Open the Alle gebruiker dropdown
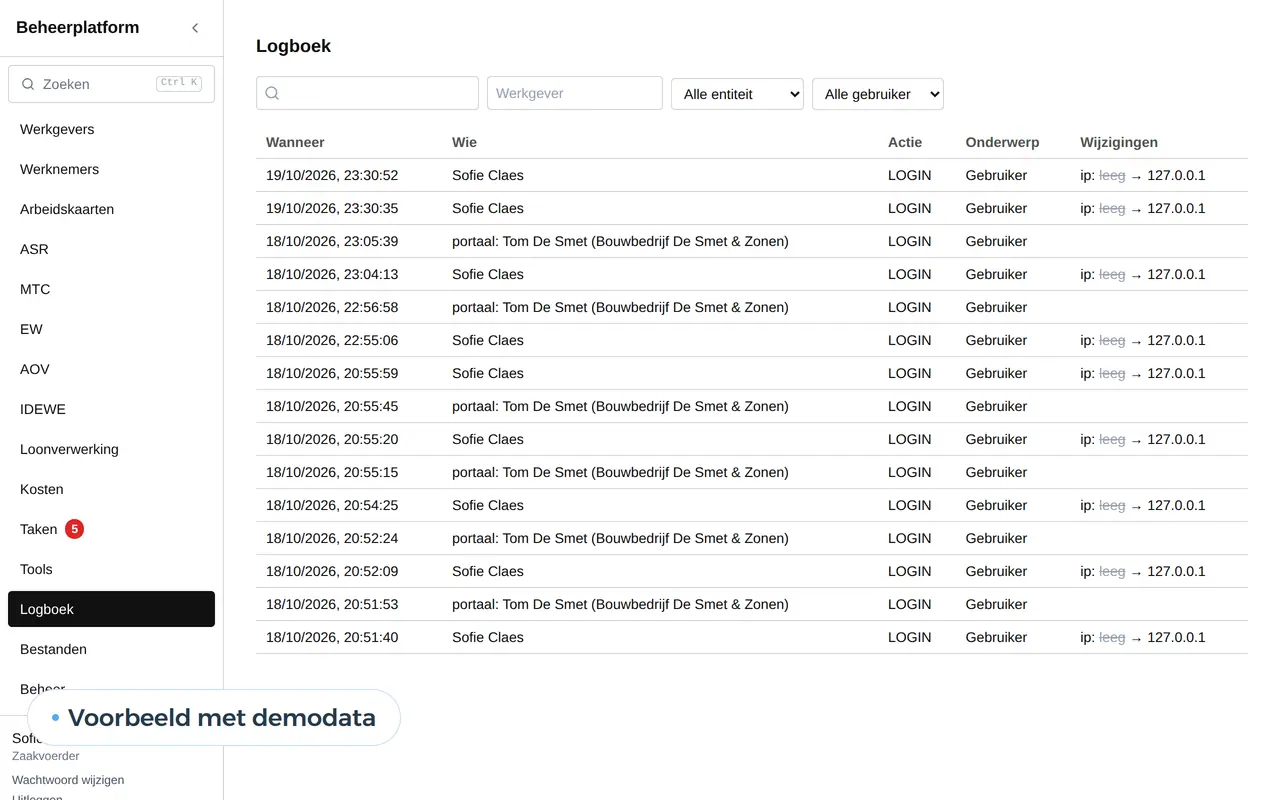 click(878, 93)
